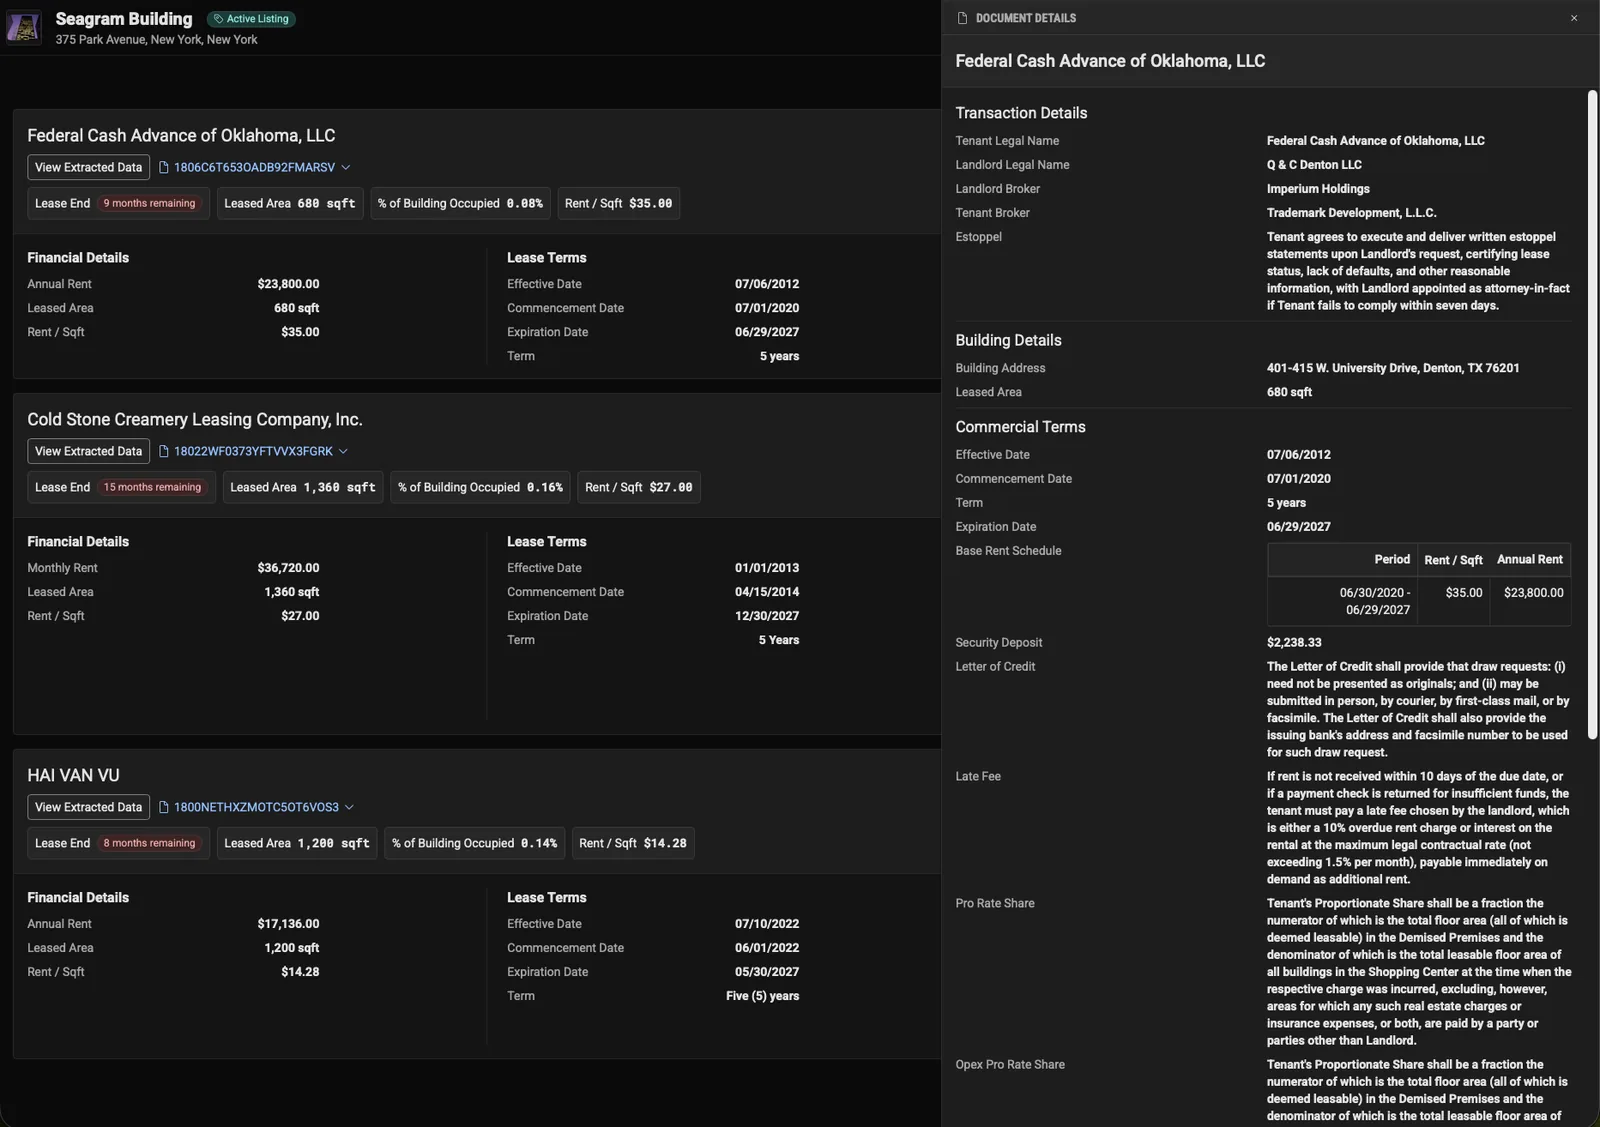
Task: Click Tenant Broker value Trademark Development, L.L.C.
Action: [1351, 213]
